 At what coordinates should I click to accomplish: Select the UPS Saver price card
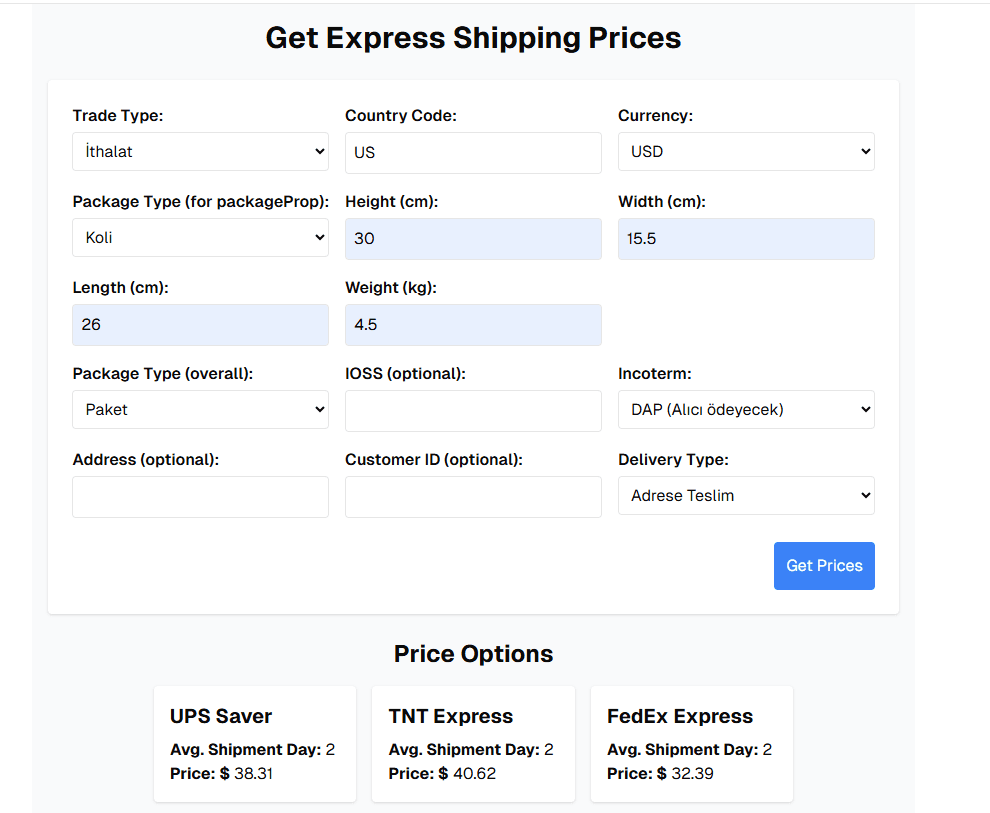click(x=254, y=743)
